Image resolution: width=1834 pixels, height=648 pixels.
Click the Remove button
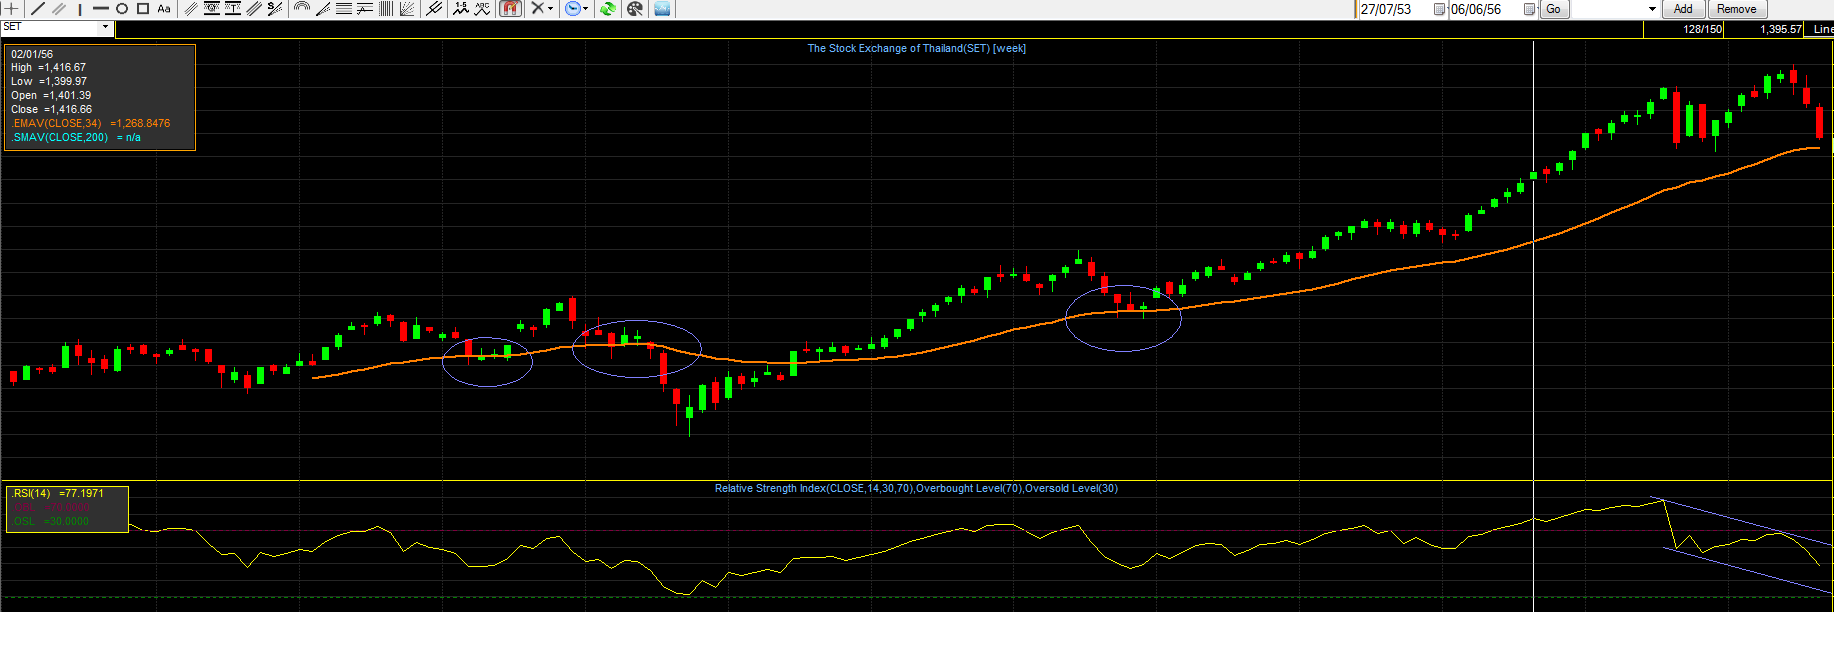(1737, 9)
